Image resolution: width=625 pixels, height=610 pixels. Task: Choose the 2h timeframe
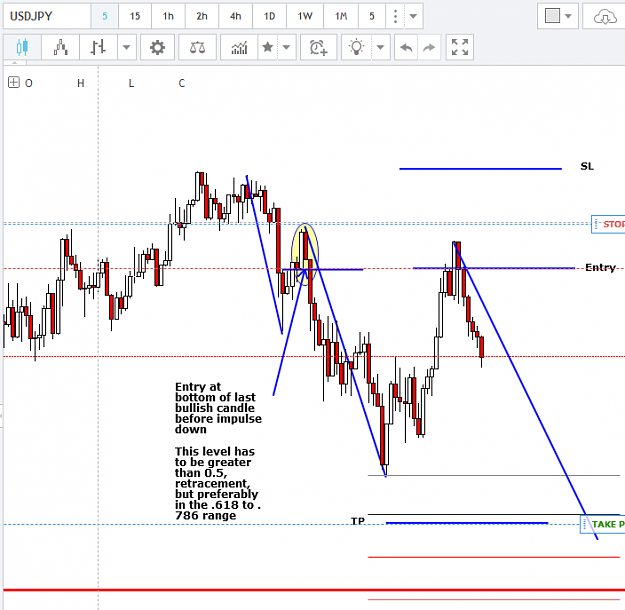click(202, 16)
